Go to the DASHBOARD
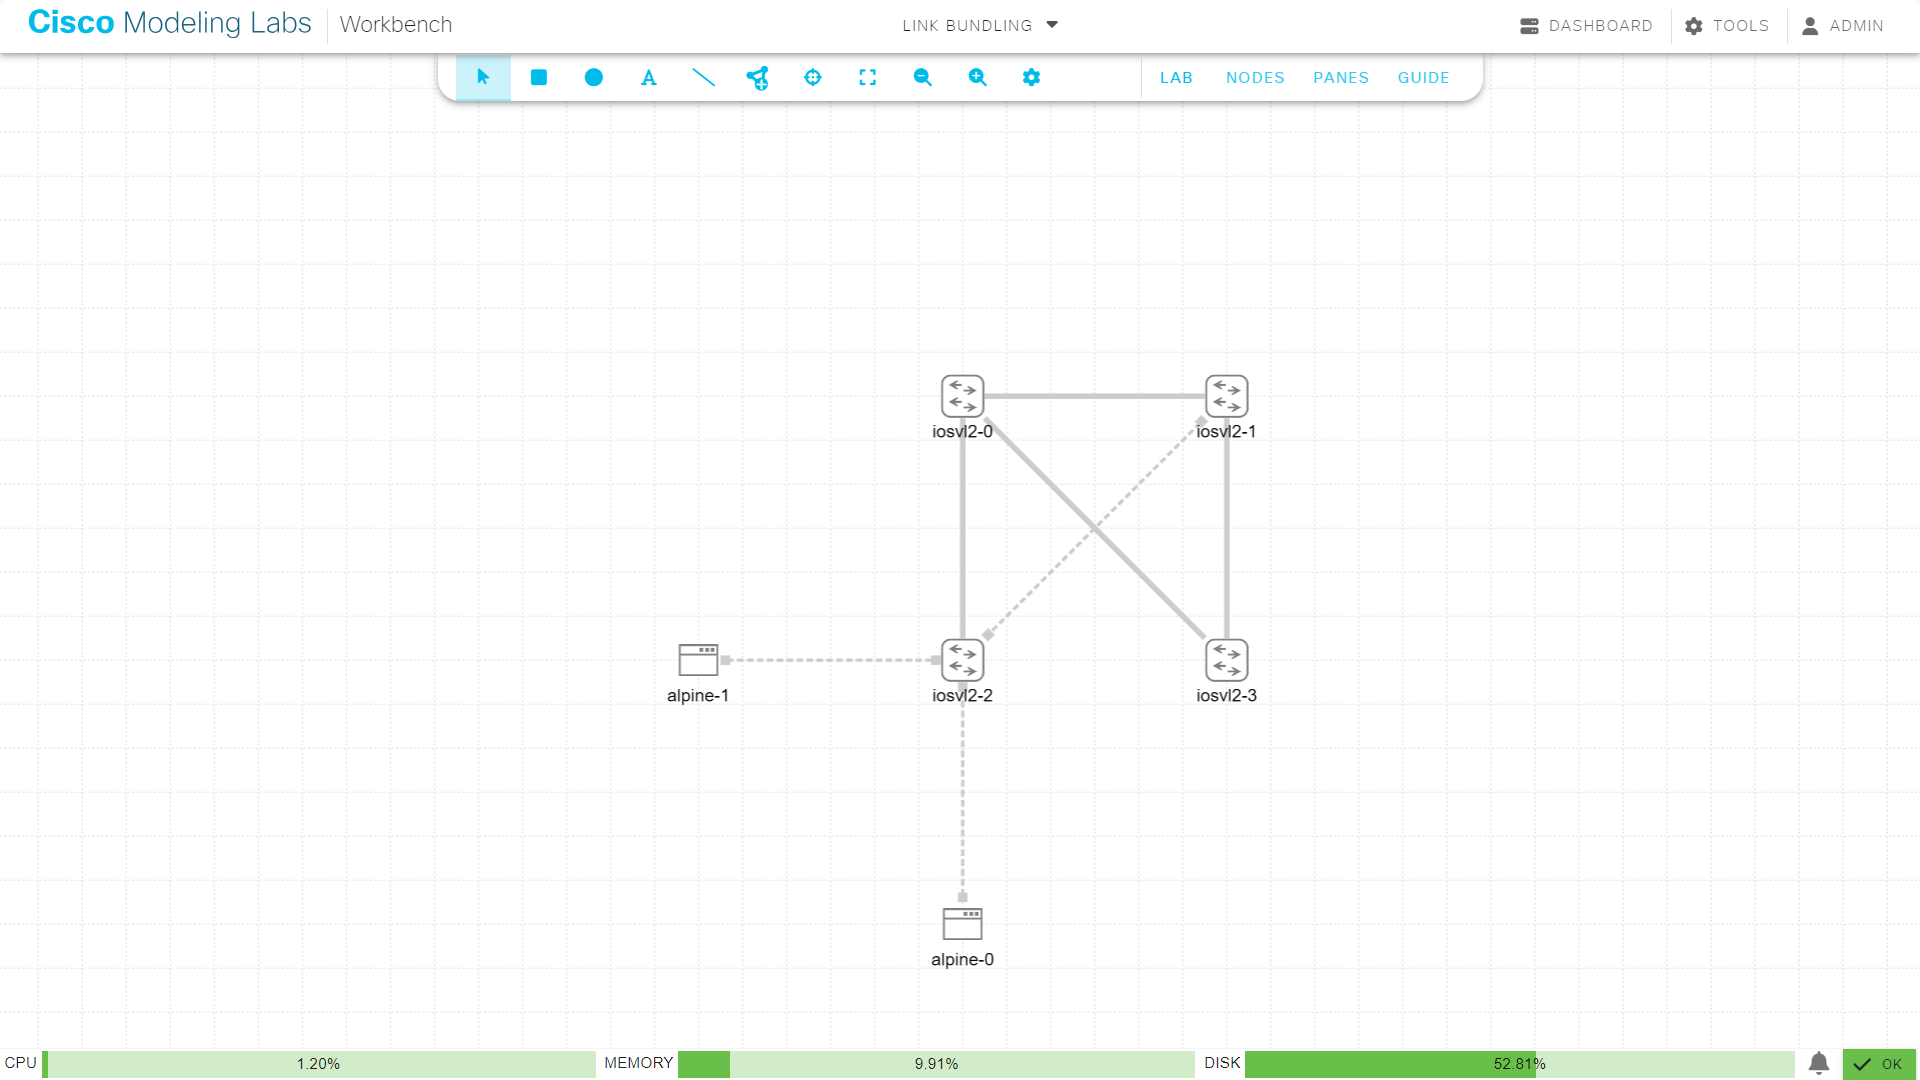The height and width of the screenshot is (1080, 1920). 1586,25
